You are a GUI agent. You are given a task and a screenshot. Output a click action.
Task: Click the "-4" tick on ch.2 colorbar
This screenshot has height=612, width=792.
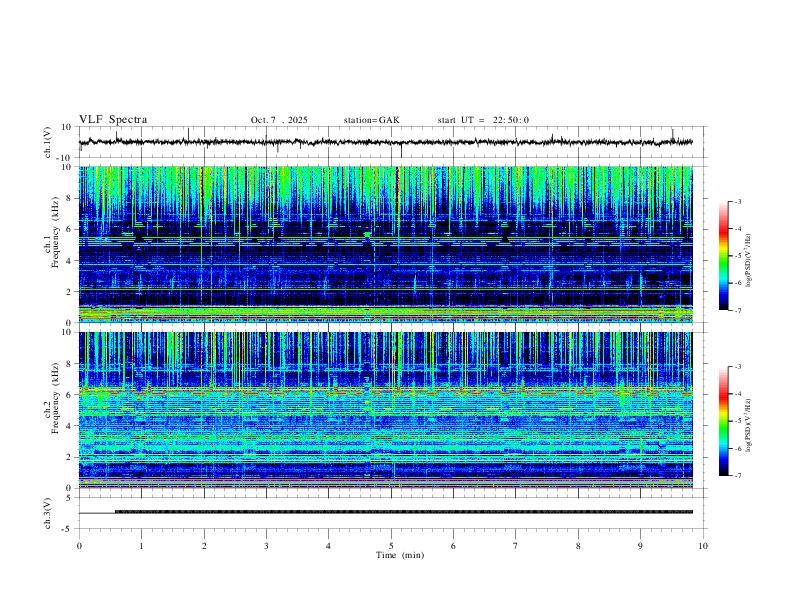[x=737, y=393]
